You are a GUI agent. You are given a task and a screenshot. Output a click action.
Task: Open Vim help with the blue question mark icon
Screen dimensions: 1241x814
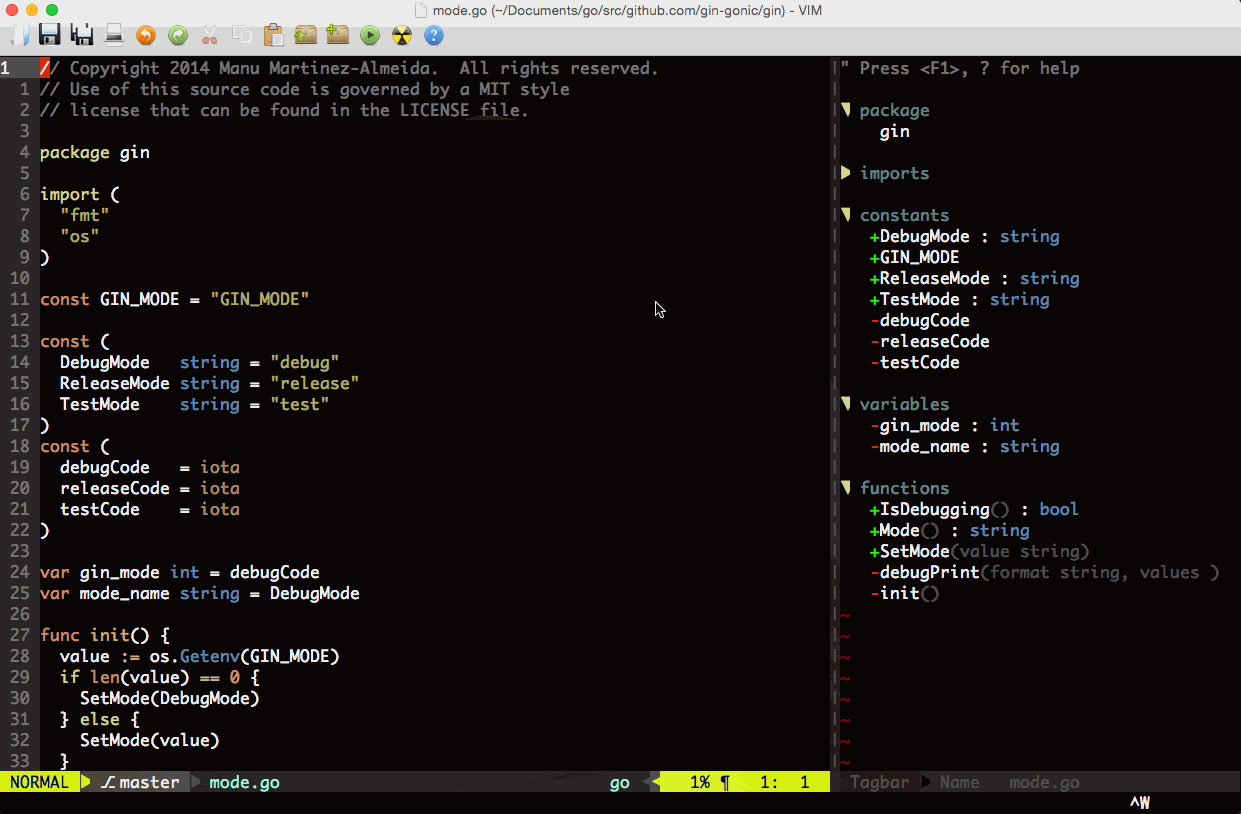(x=434, y=36)
